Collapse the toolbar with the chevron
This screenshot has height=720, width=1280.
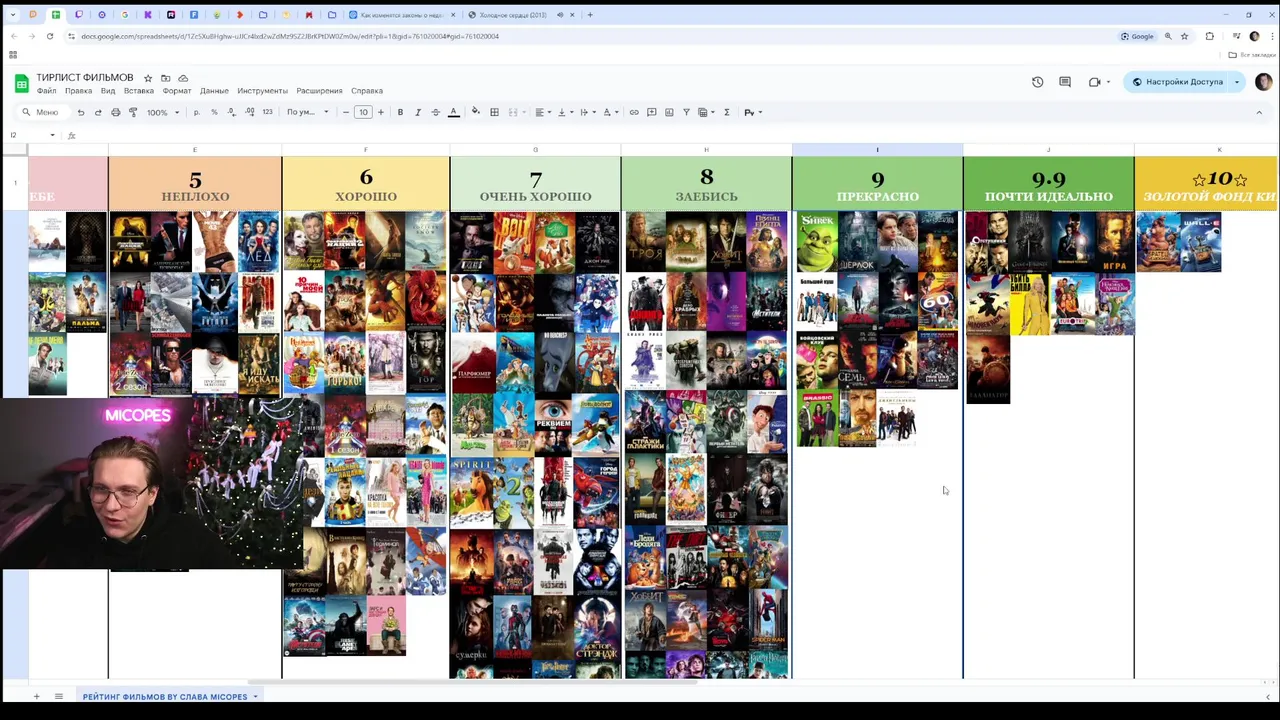click(1259, 112)
